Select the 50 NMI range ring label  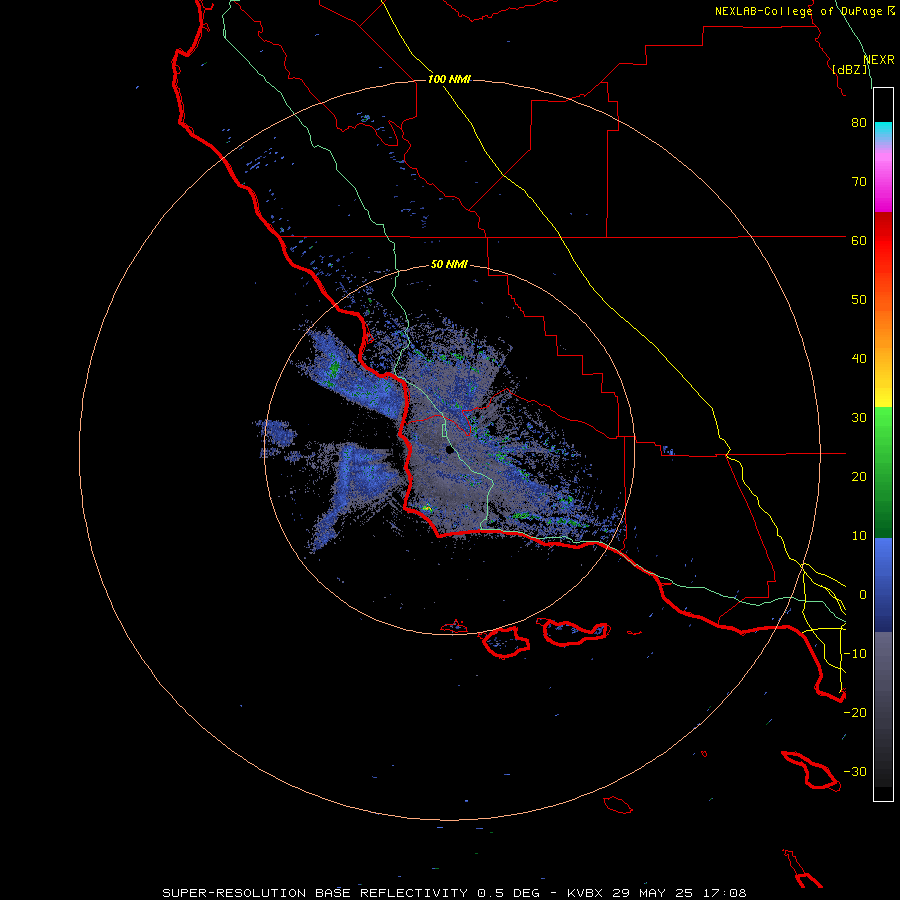coord(449,264)
